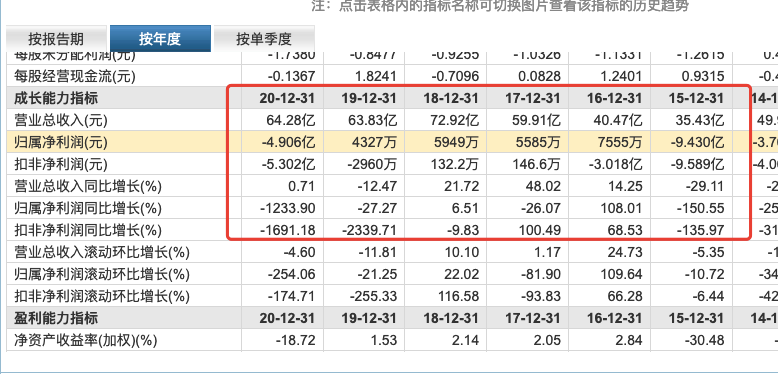Click the -29.11 revenue growth value

pos(704,187)
